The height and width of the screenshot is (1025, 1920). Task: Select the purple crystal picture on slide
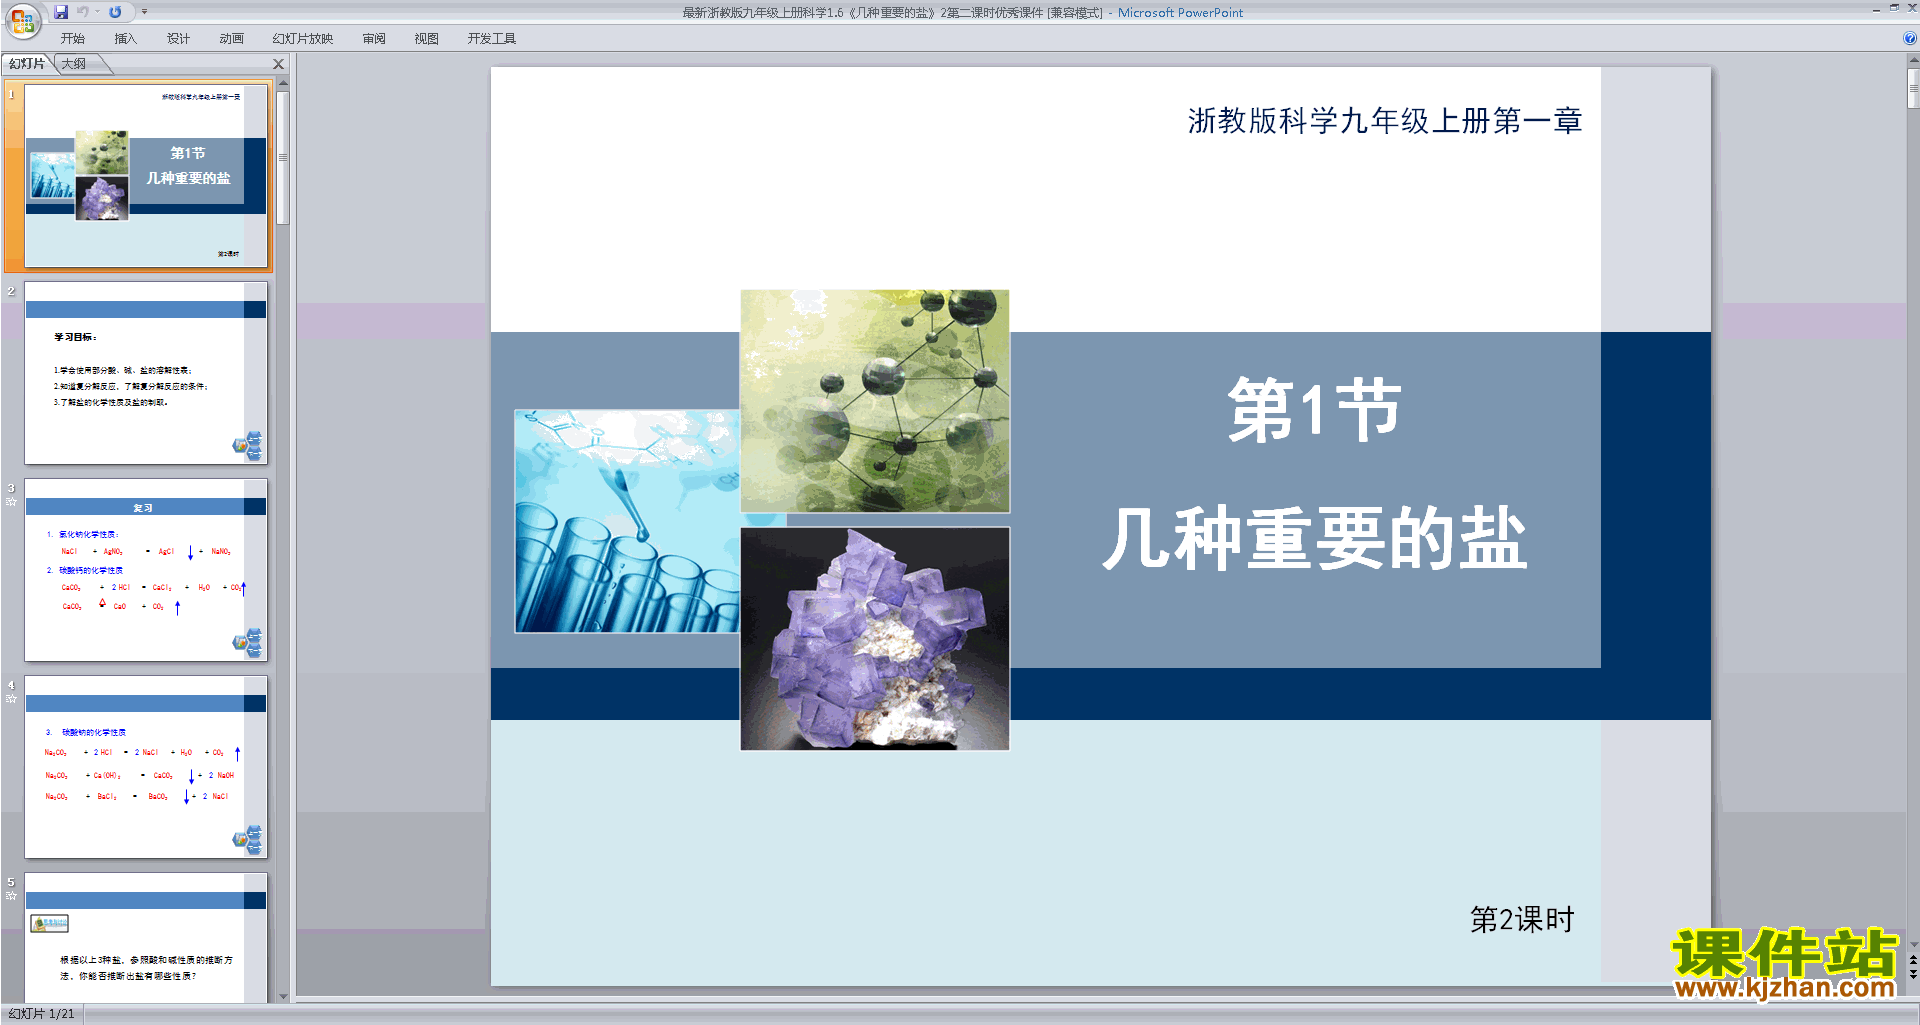875,639
